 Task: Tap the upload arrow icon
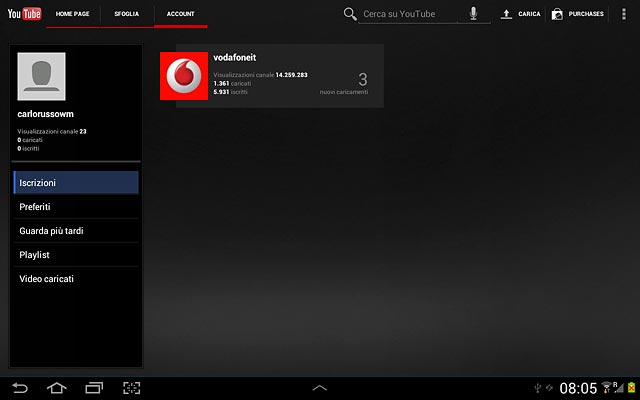pos(506,14)
